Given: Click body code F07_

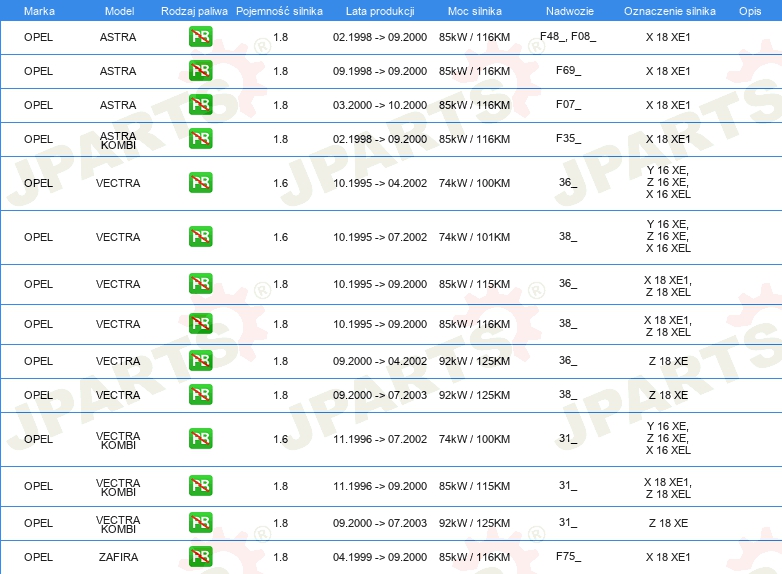Looking at the screenshot, I should pyautogui.click(x=568, y=104).
